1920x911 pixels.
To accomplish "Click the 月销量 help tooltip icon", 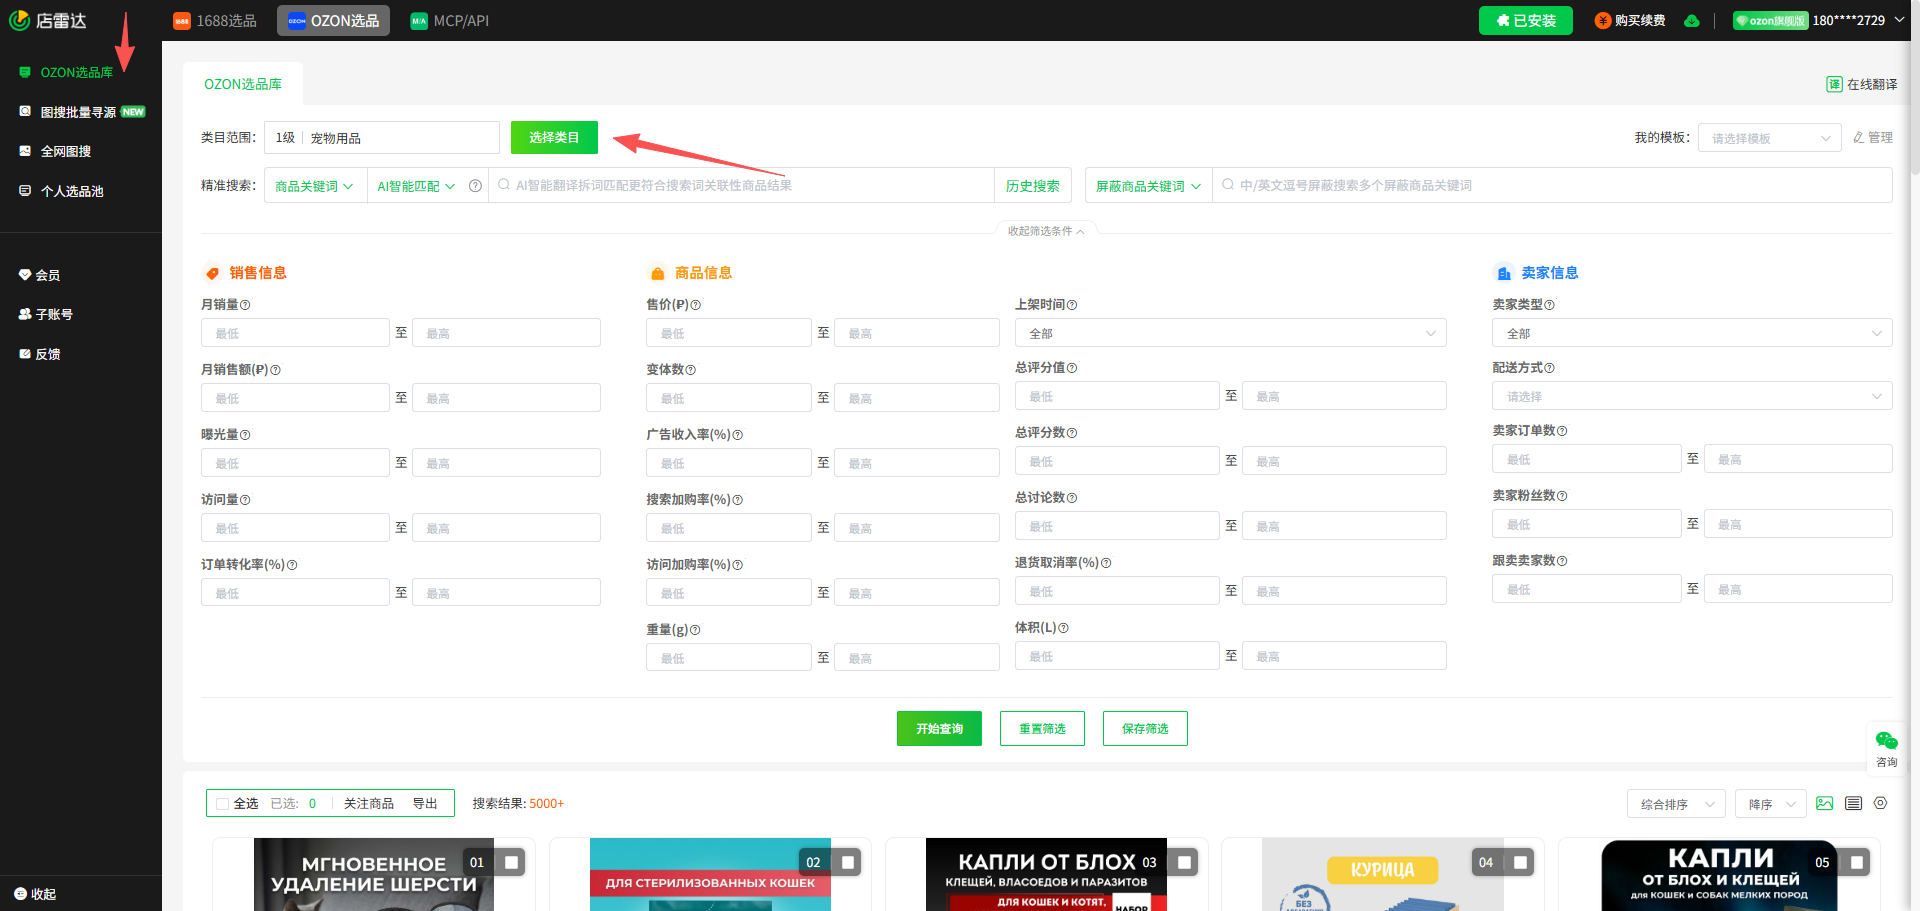I will click(x=245, y=305).
